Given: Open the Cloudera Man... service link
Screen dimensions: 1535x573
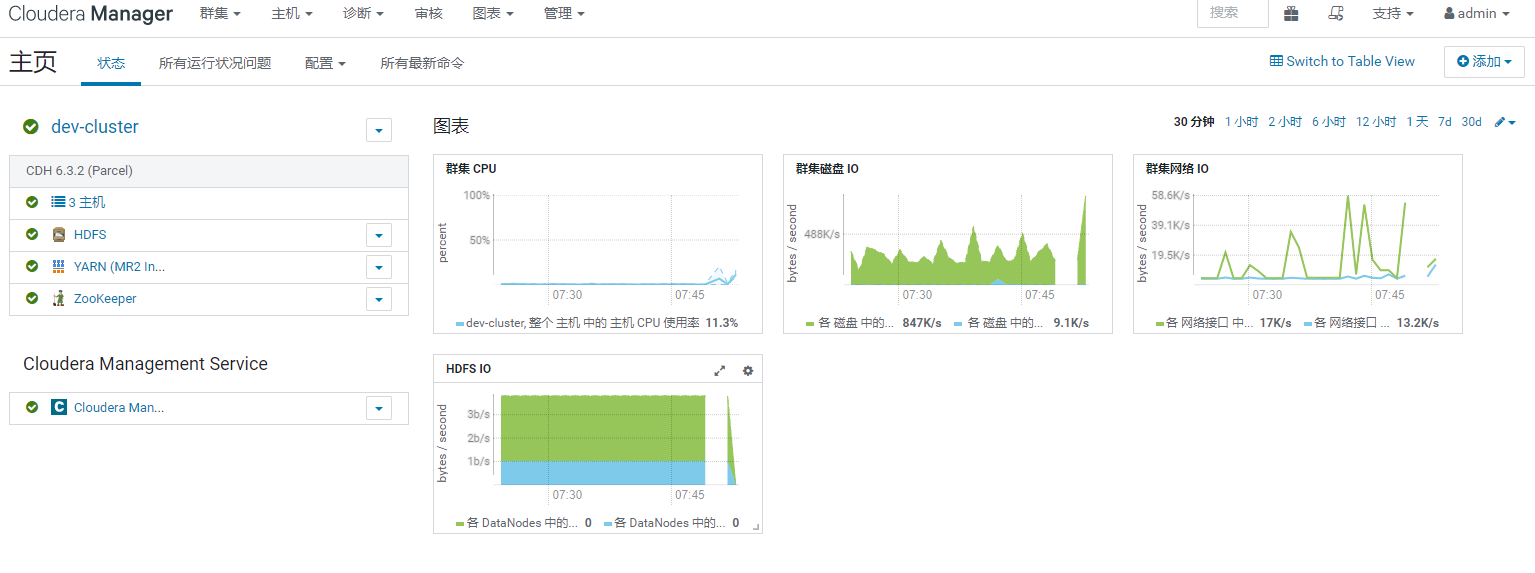Looking at the screenshot, I should (x=119, y=408).
